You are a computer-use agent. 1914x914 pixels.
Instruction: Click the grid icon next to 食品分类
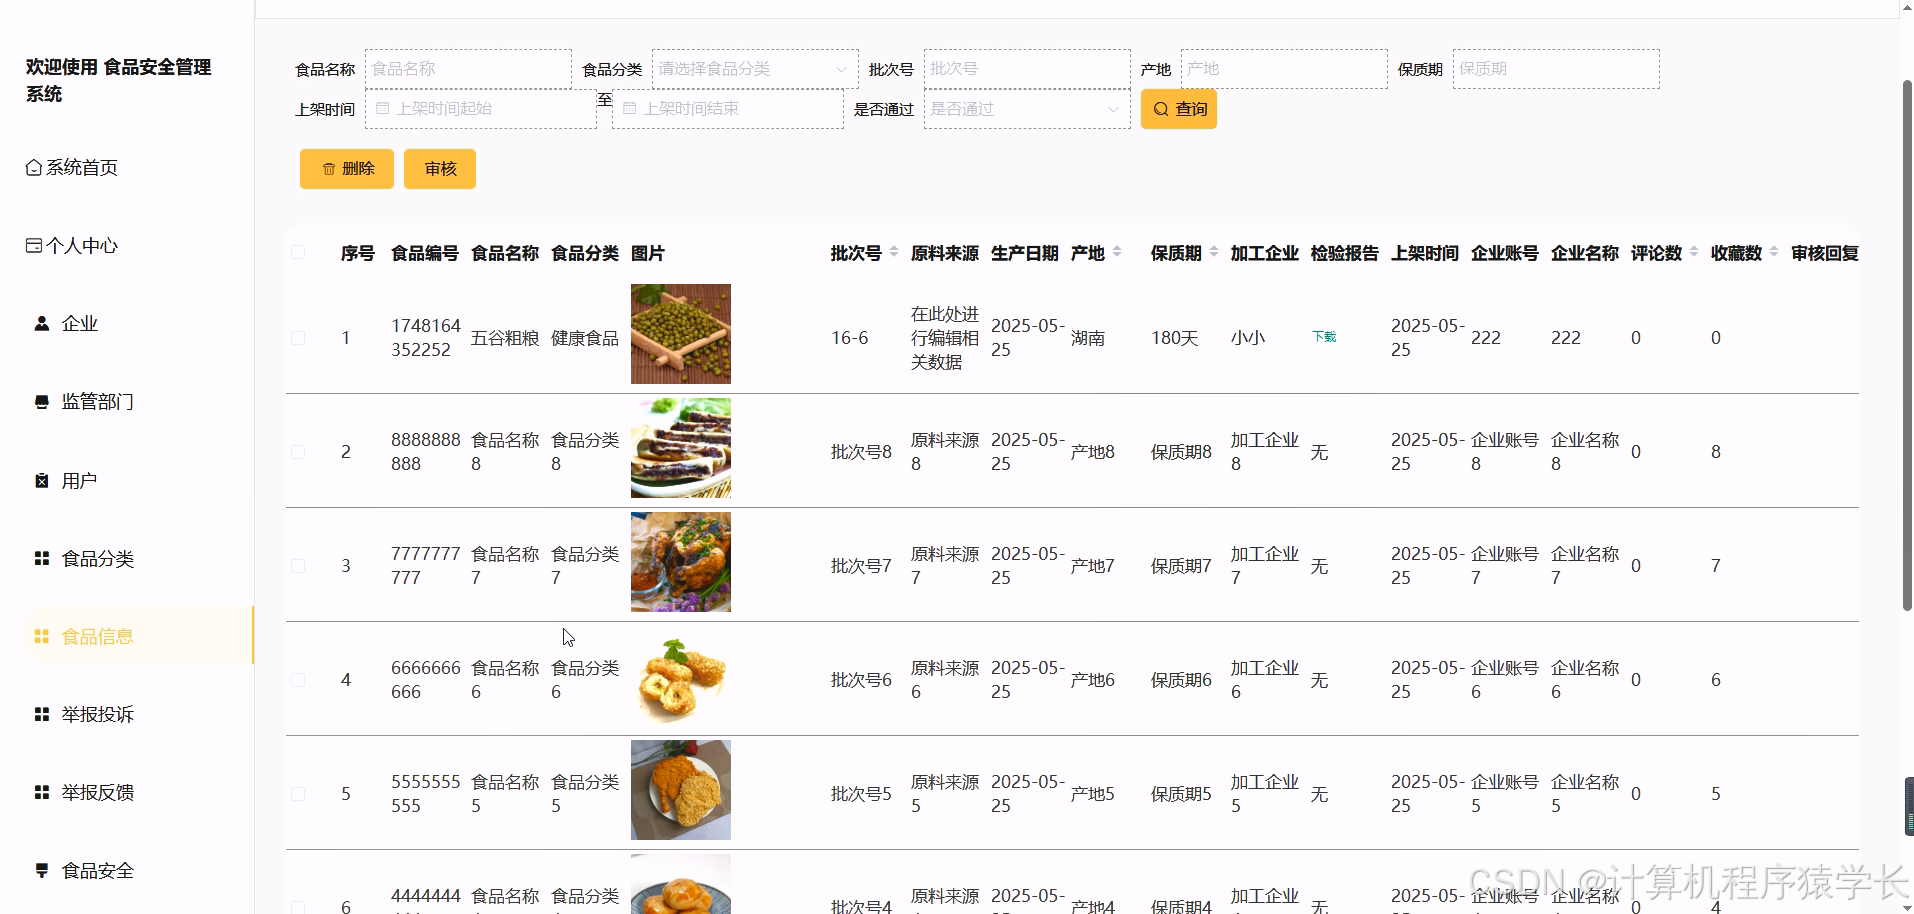(41, 558)
